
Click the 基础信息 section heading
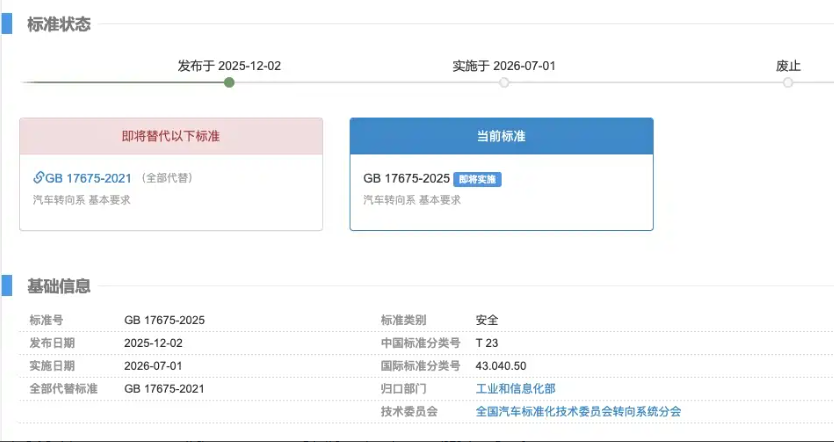pos(59,286)
